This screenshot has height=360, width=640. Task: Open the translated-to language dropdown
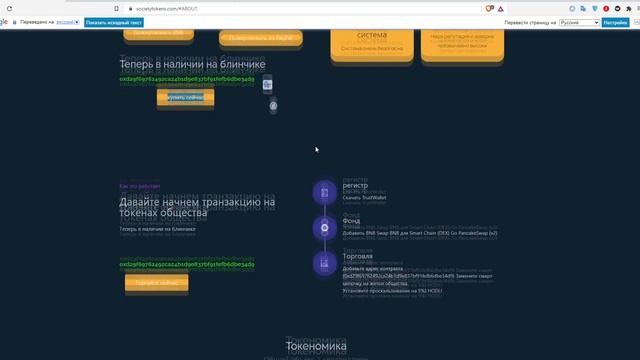point(68,22)
